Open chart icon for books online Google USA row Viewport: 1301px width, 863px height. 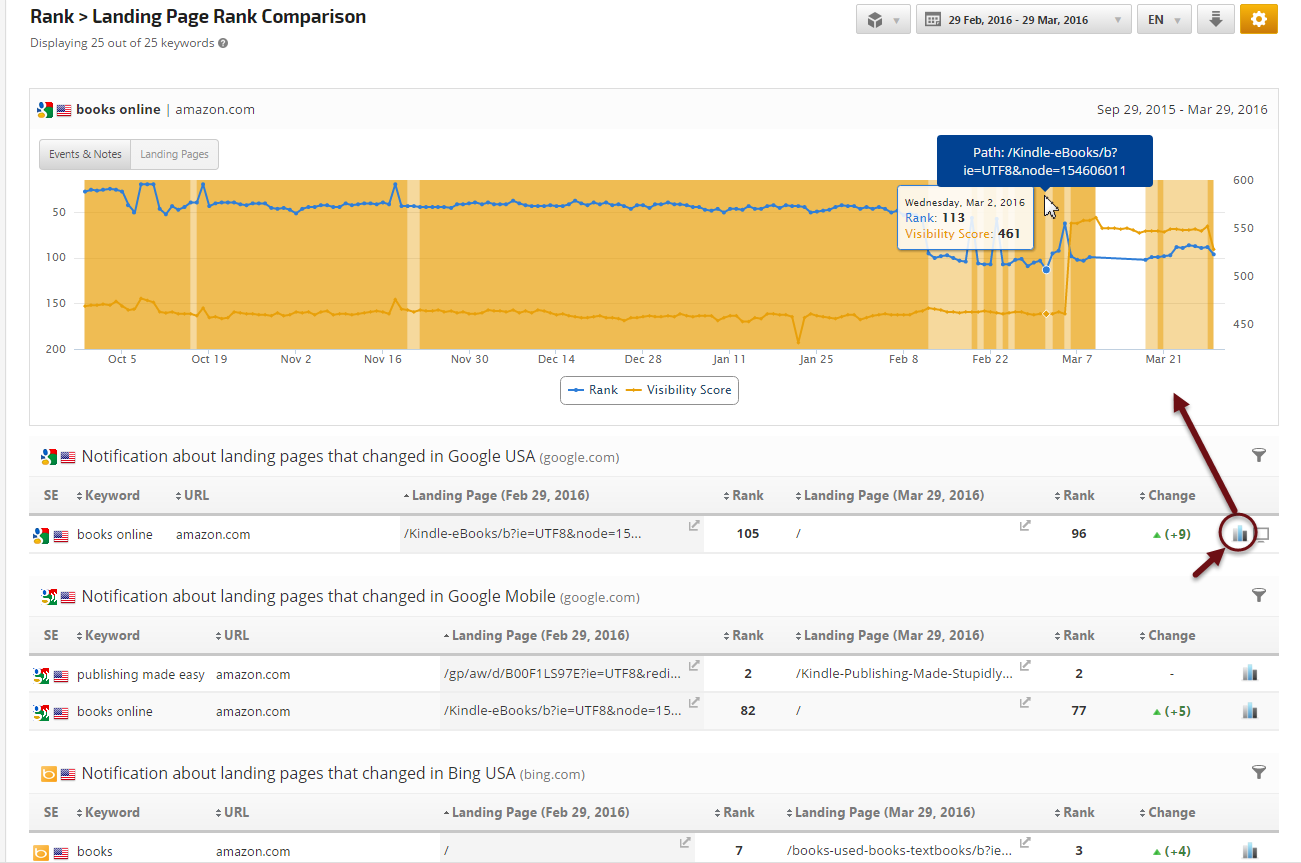[x=1240, y=534]
